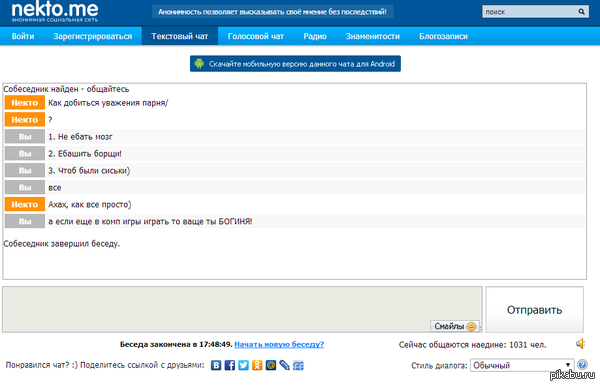Click 'Собеседник найден - общайтесь' text
The width and height of the screenshot is (600, 386).
click(x=66, y=89)
